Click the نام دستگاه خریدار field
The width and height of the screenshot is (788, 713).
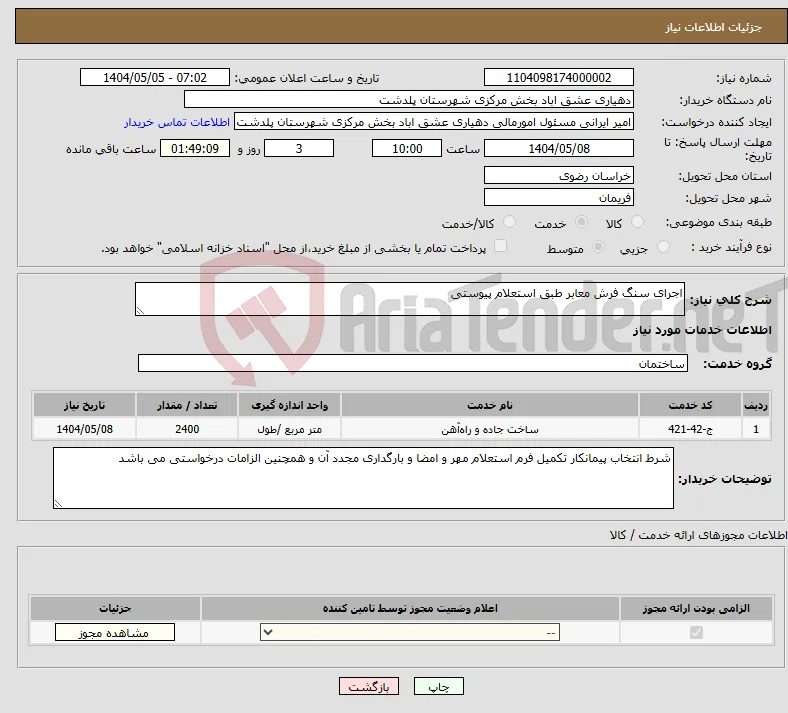(x=409, y=99)
